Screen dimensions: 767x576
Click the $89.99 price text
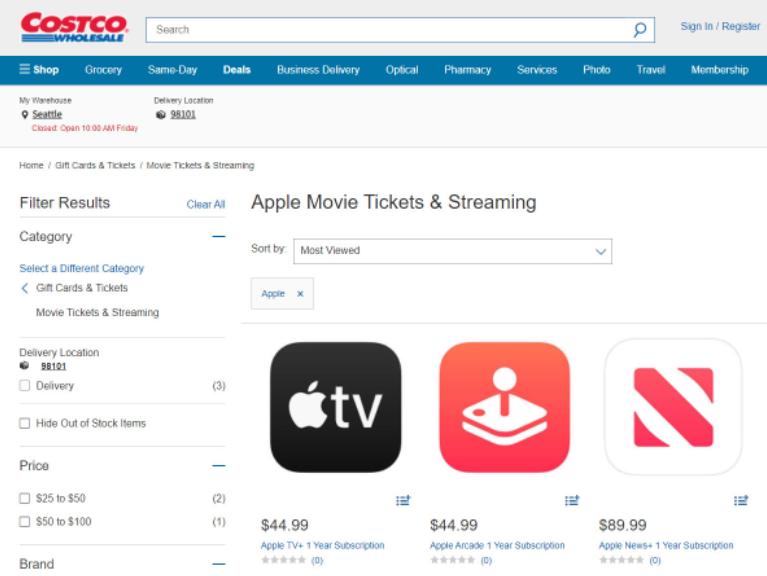tap(622, 525)
